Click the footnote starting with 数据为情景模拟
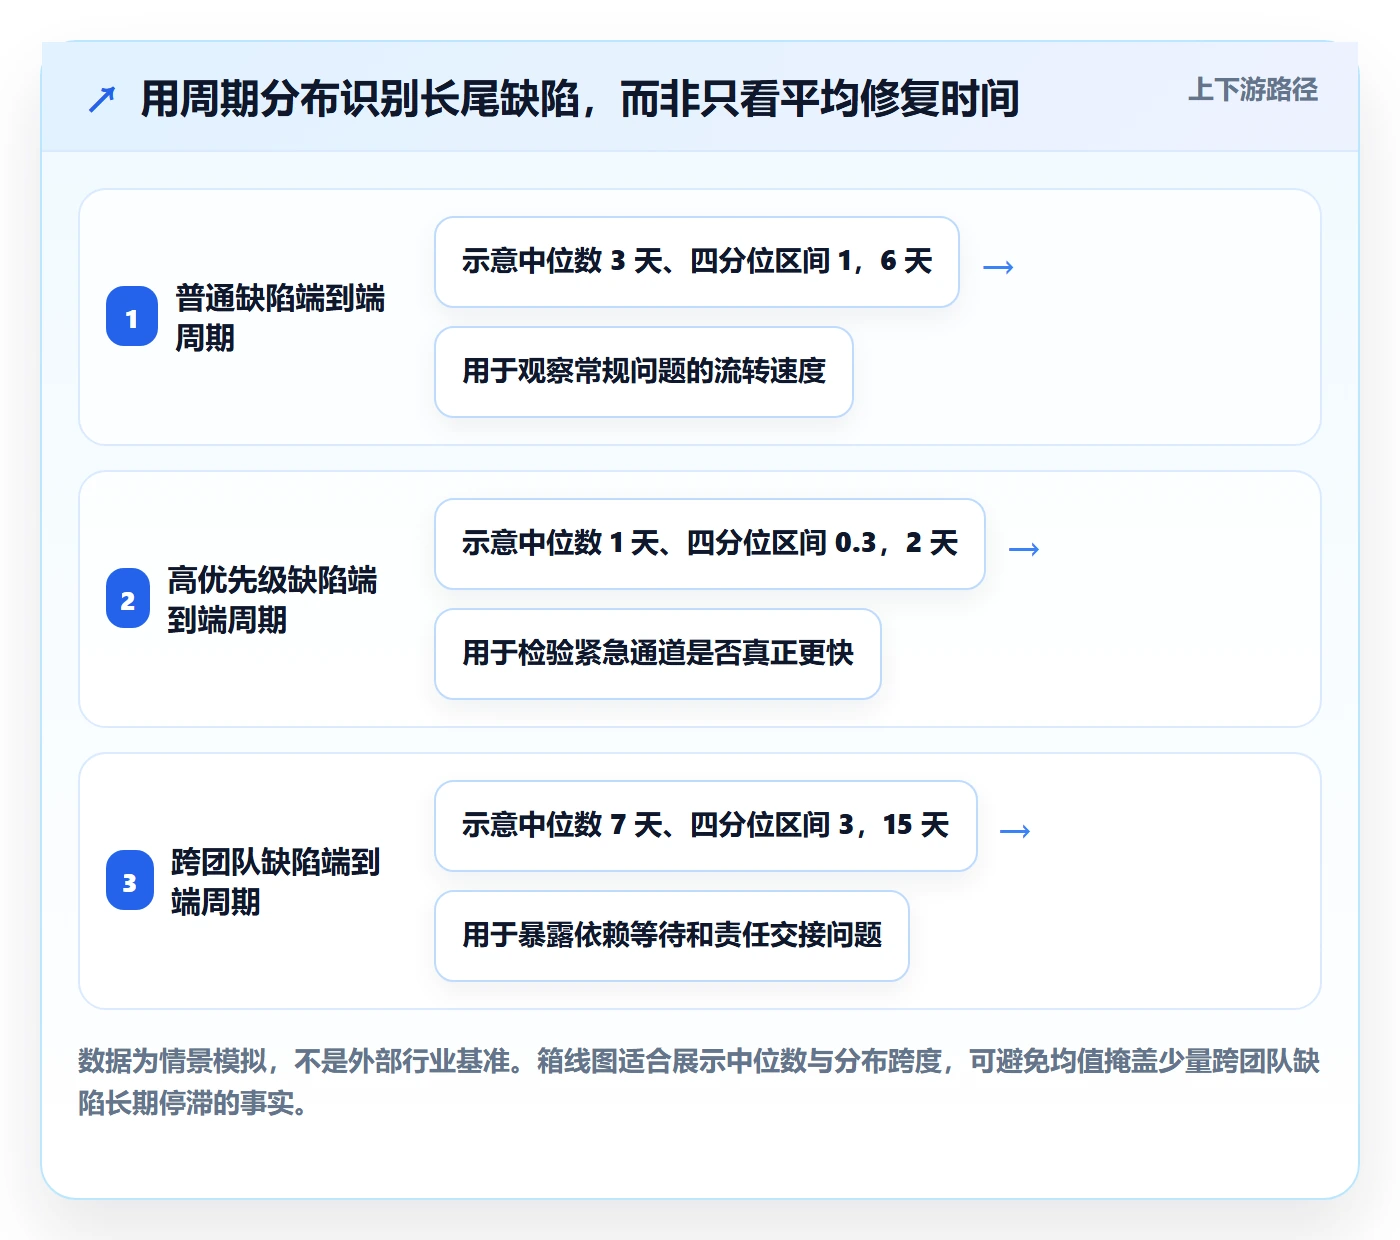This screenshot has height=1240, width=1400. (x=699, y=1082)
